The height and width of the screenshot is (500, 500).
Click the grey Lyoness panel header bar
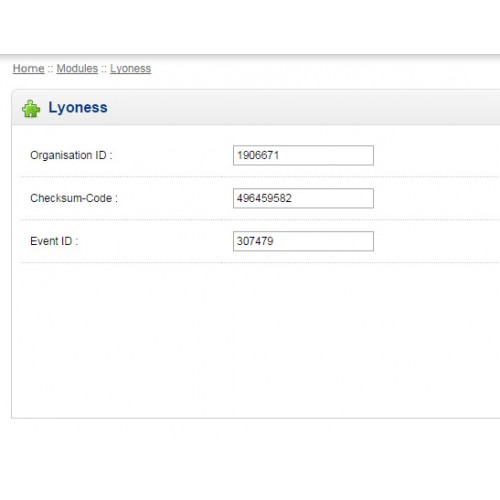[x=256, y=108]
